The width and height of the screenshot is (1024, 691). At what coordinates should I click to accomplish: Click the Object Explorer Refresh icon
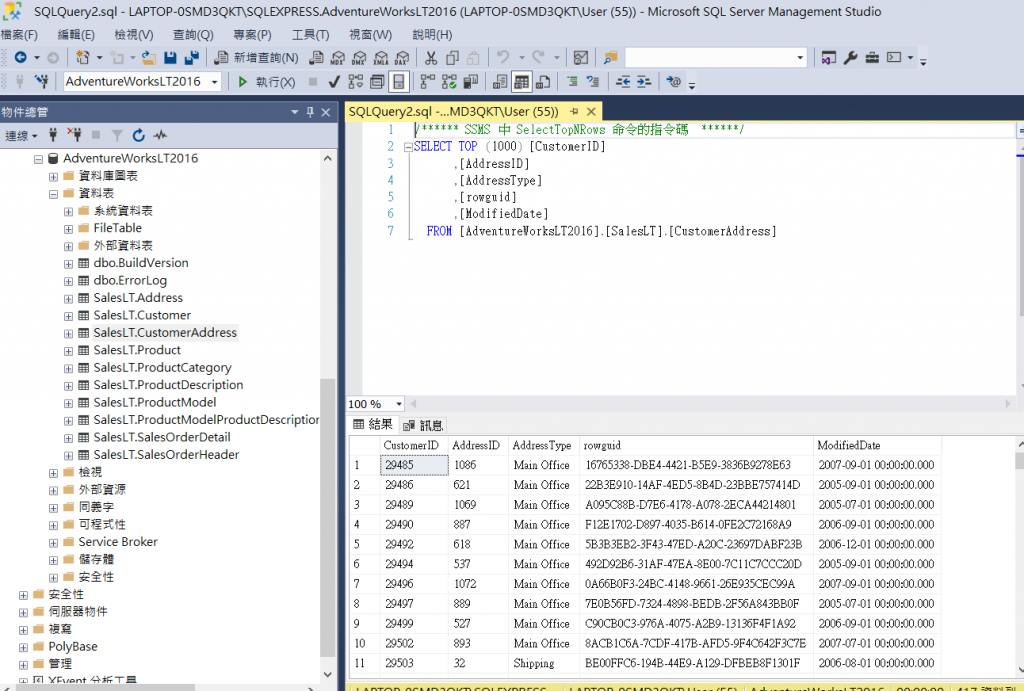(138, 136)
